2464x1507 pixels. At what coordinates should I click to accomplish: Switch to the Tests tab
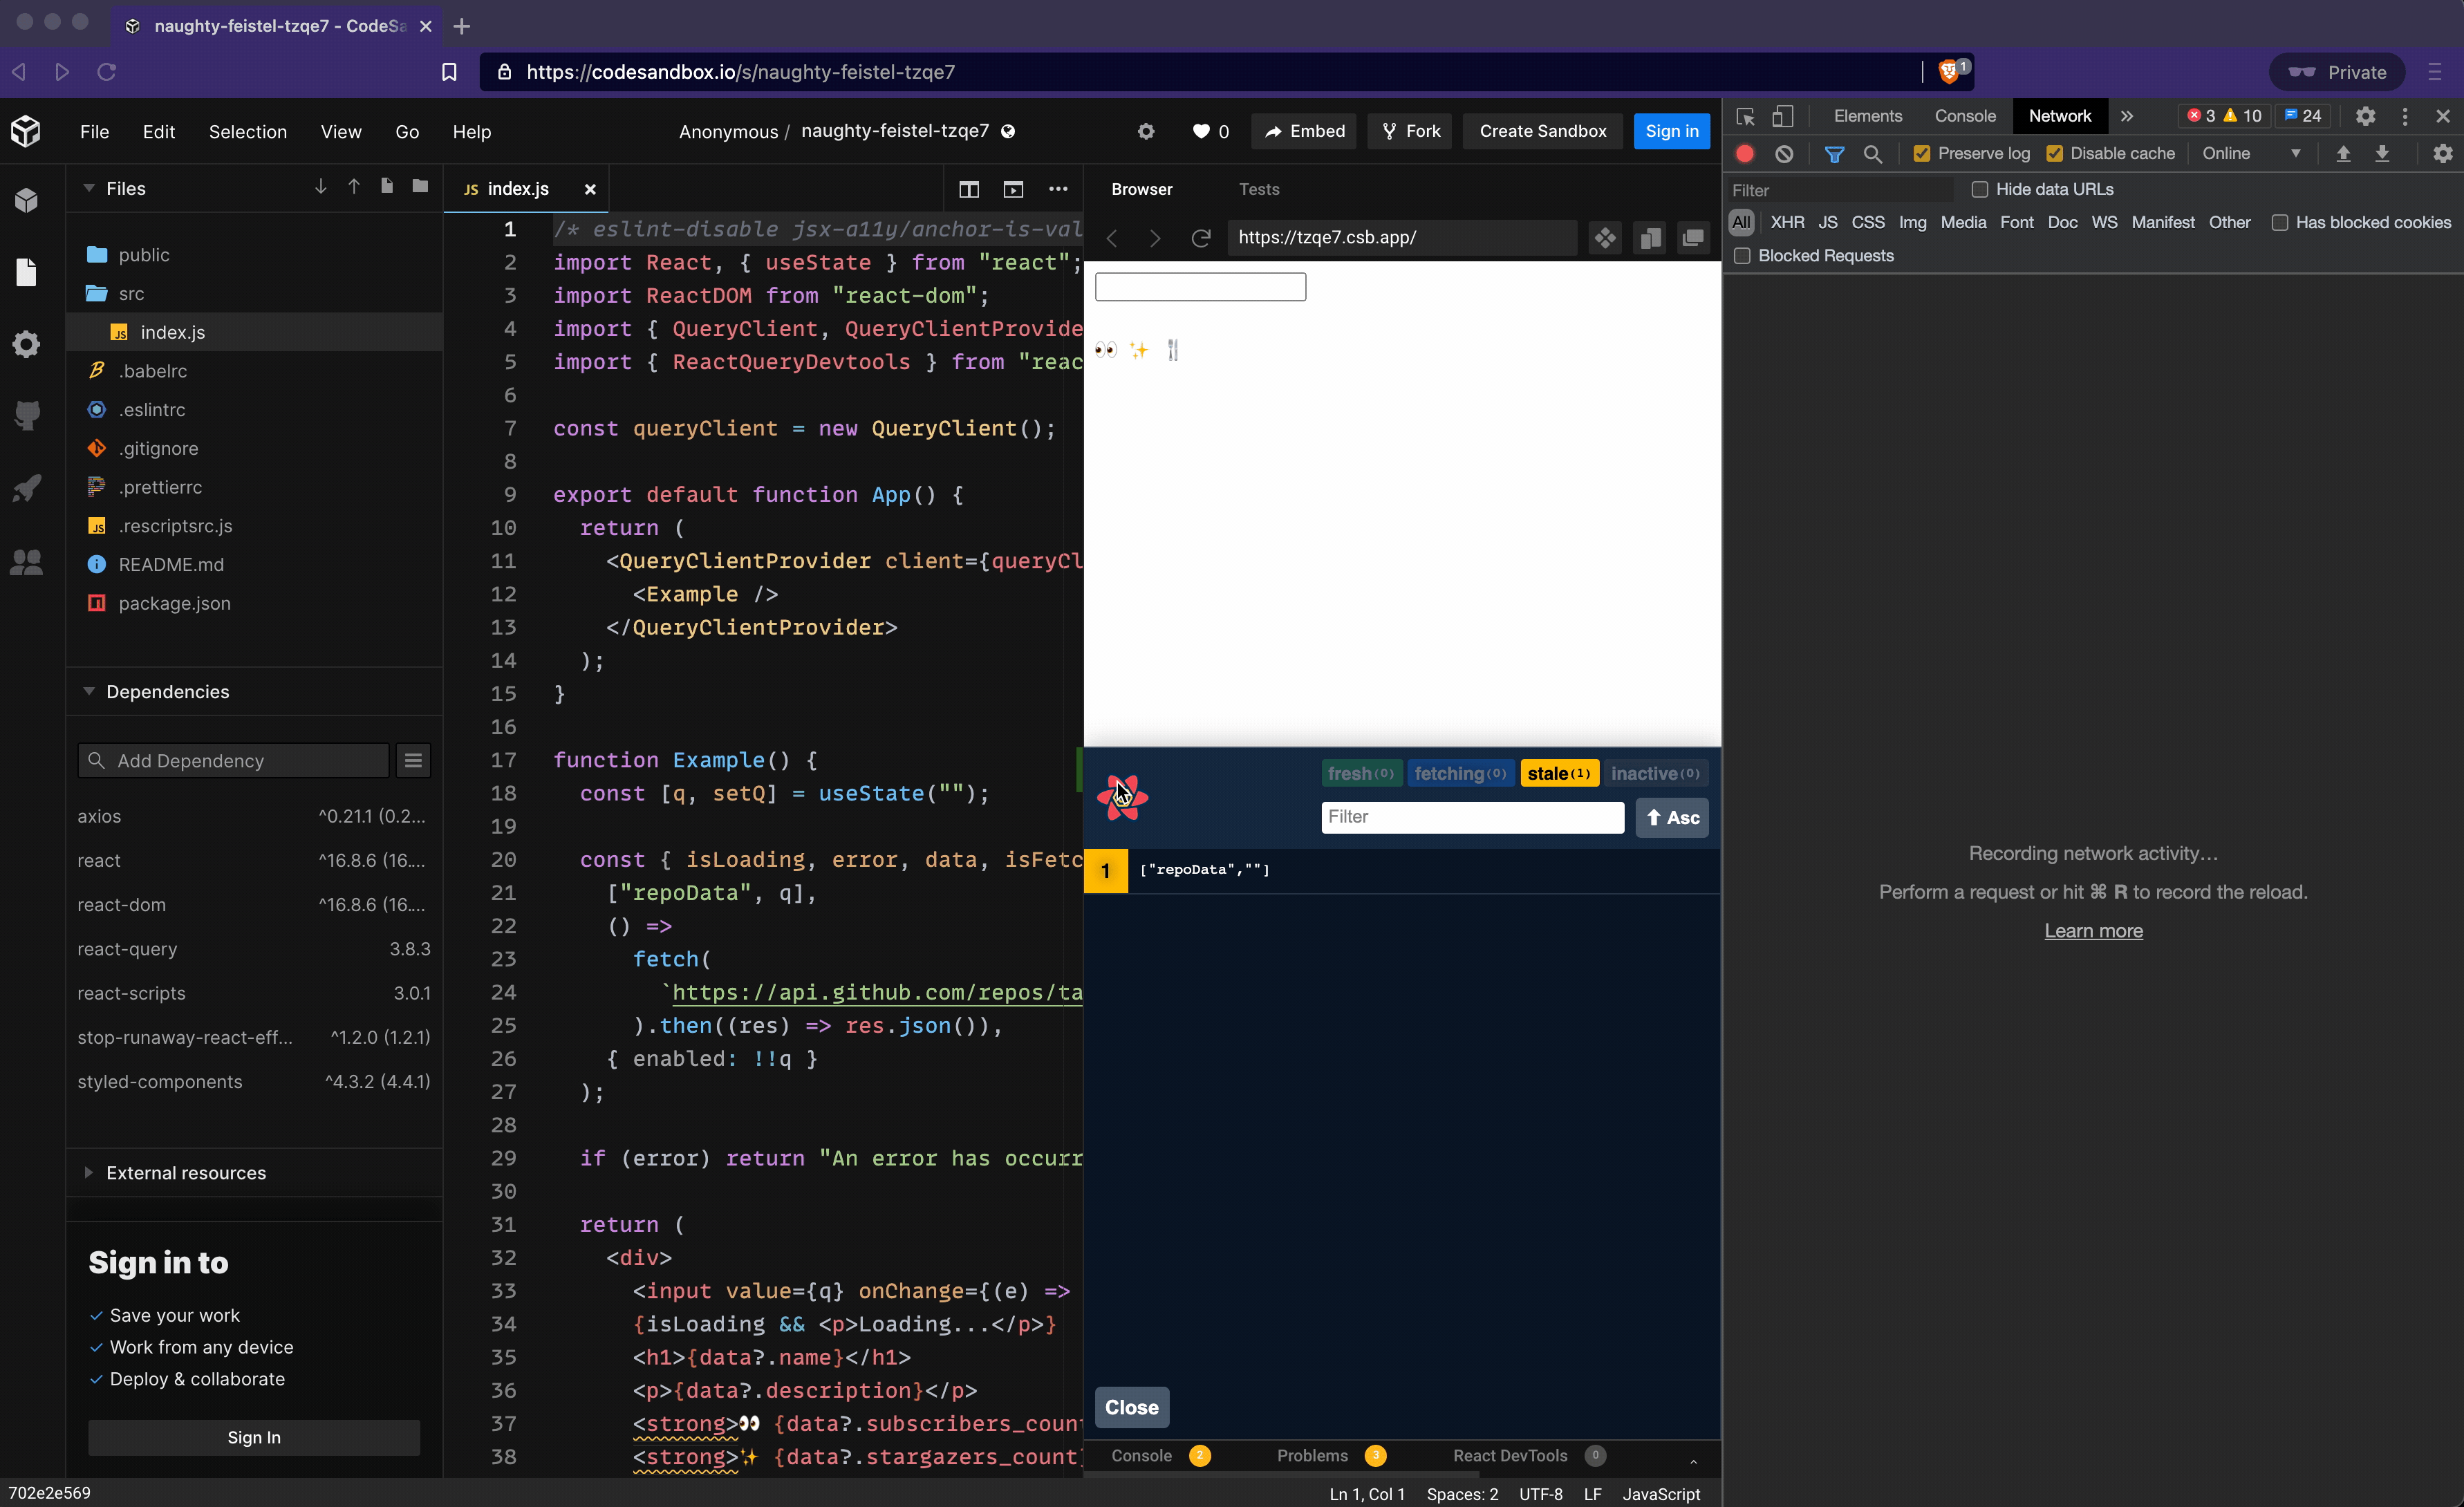pos(1258,189)
